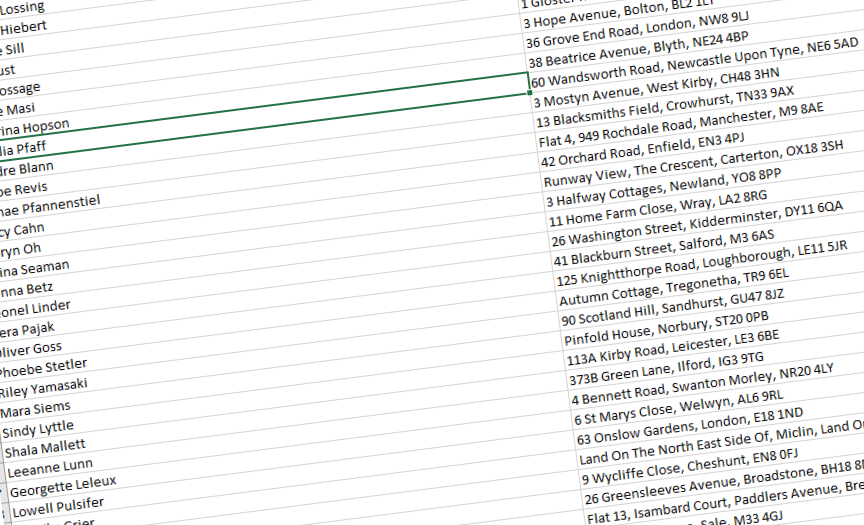Screen dimensions: 864x525
Task: Select address 'Pinfold House, Norbury'
Action: pos(666,329)
